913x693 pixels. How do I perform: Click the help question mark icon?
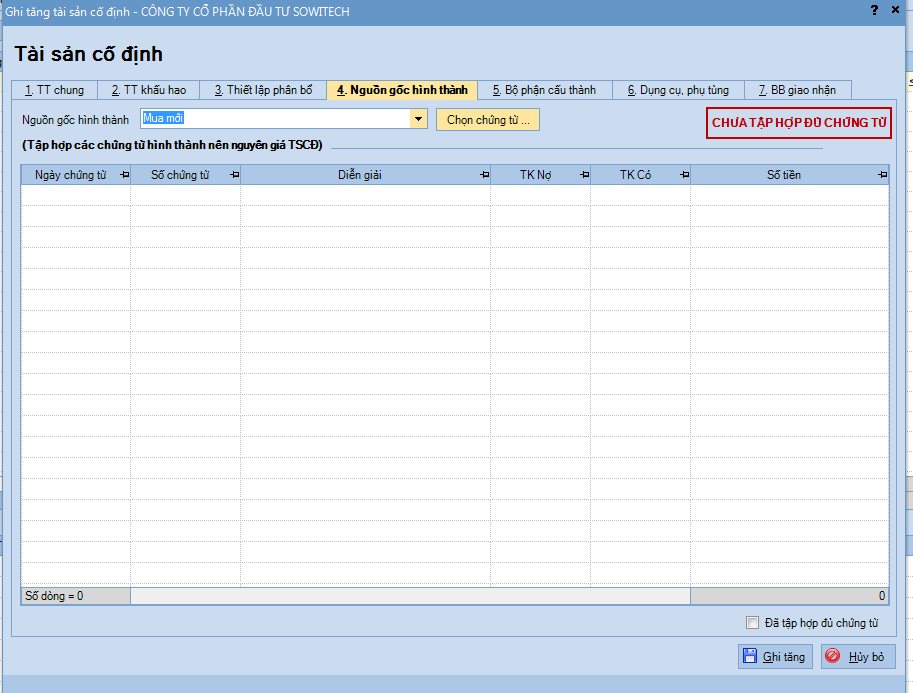[x=874, y=10]
